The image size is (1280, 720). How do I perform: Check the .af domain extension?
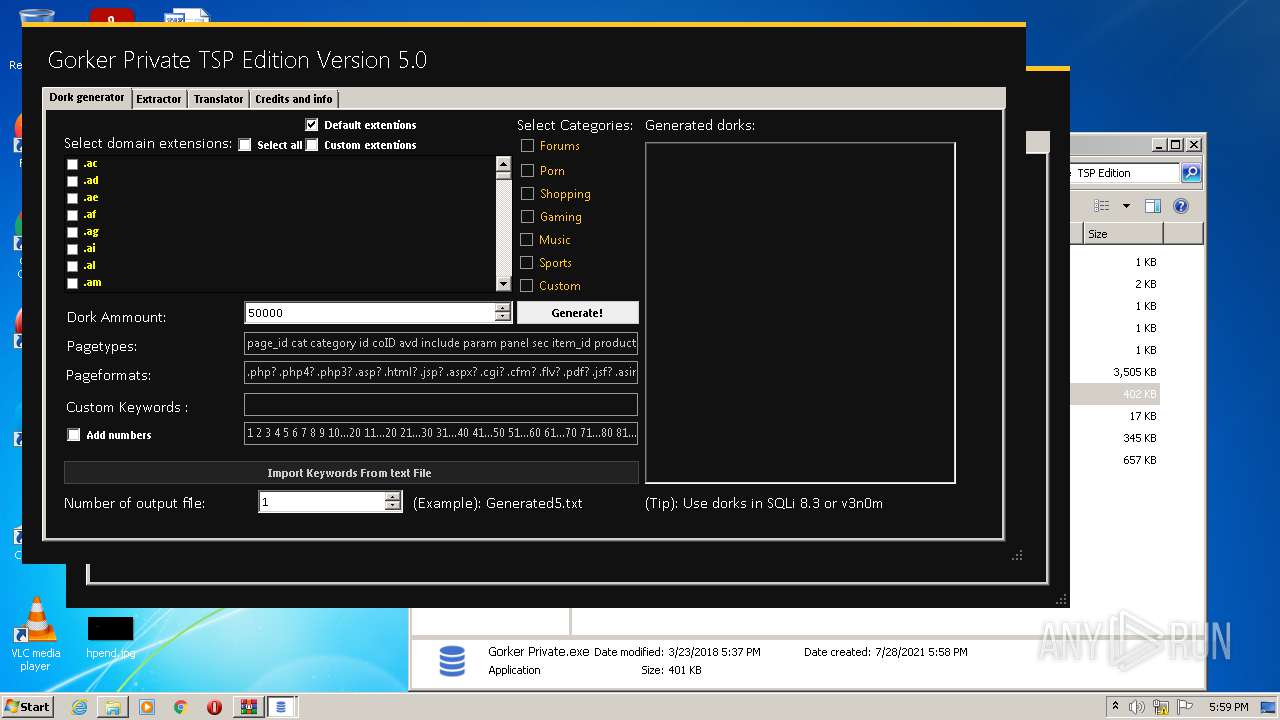(72, 215)
